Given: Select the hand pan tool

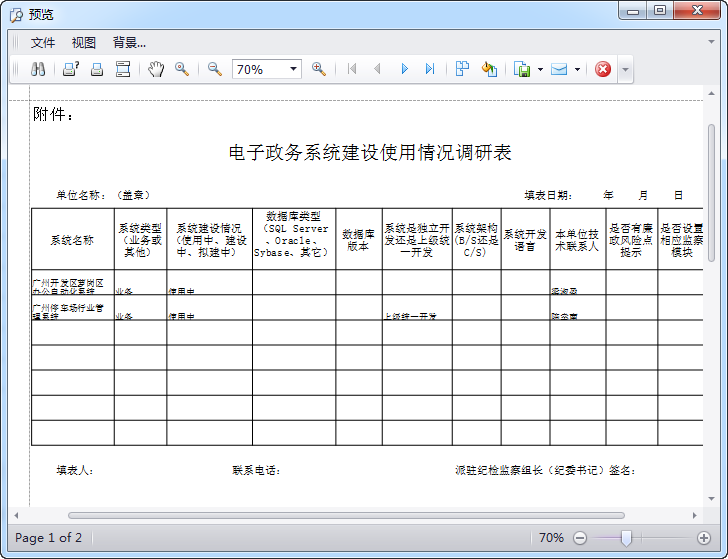Looking at the screenshot, I should click(x=156, y=69).
